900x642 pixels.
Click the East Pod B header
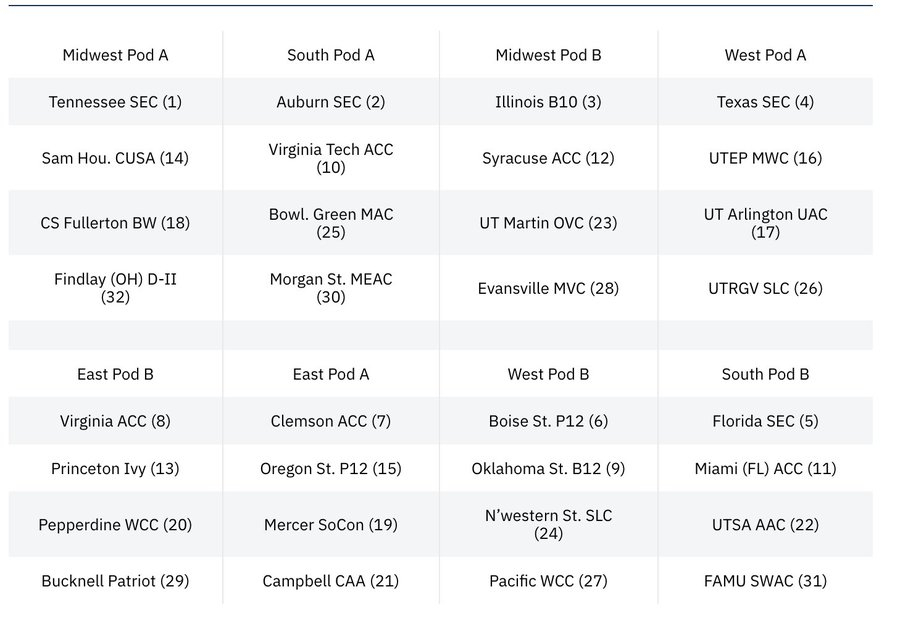click(x=115, y=374)
